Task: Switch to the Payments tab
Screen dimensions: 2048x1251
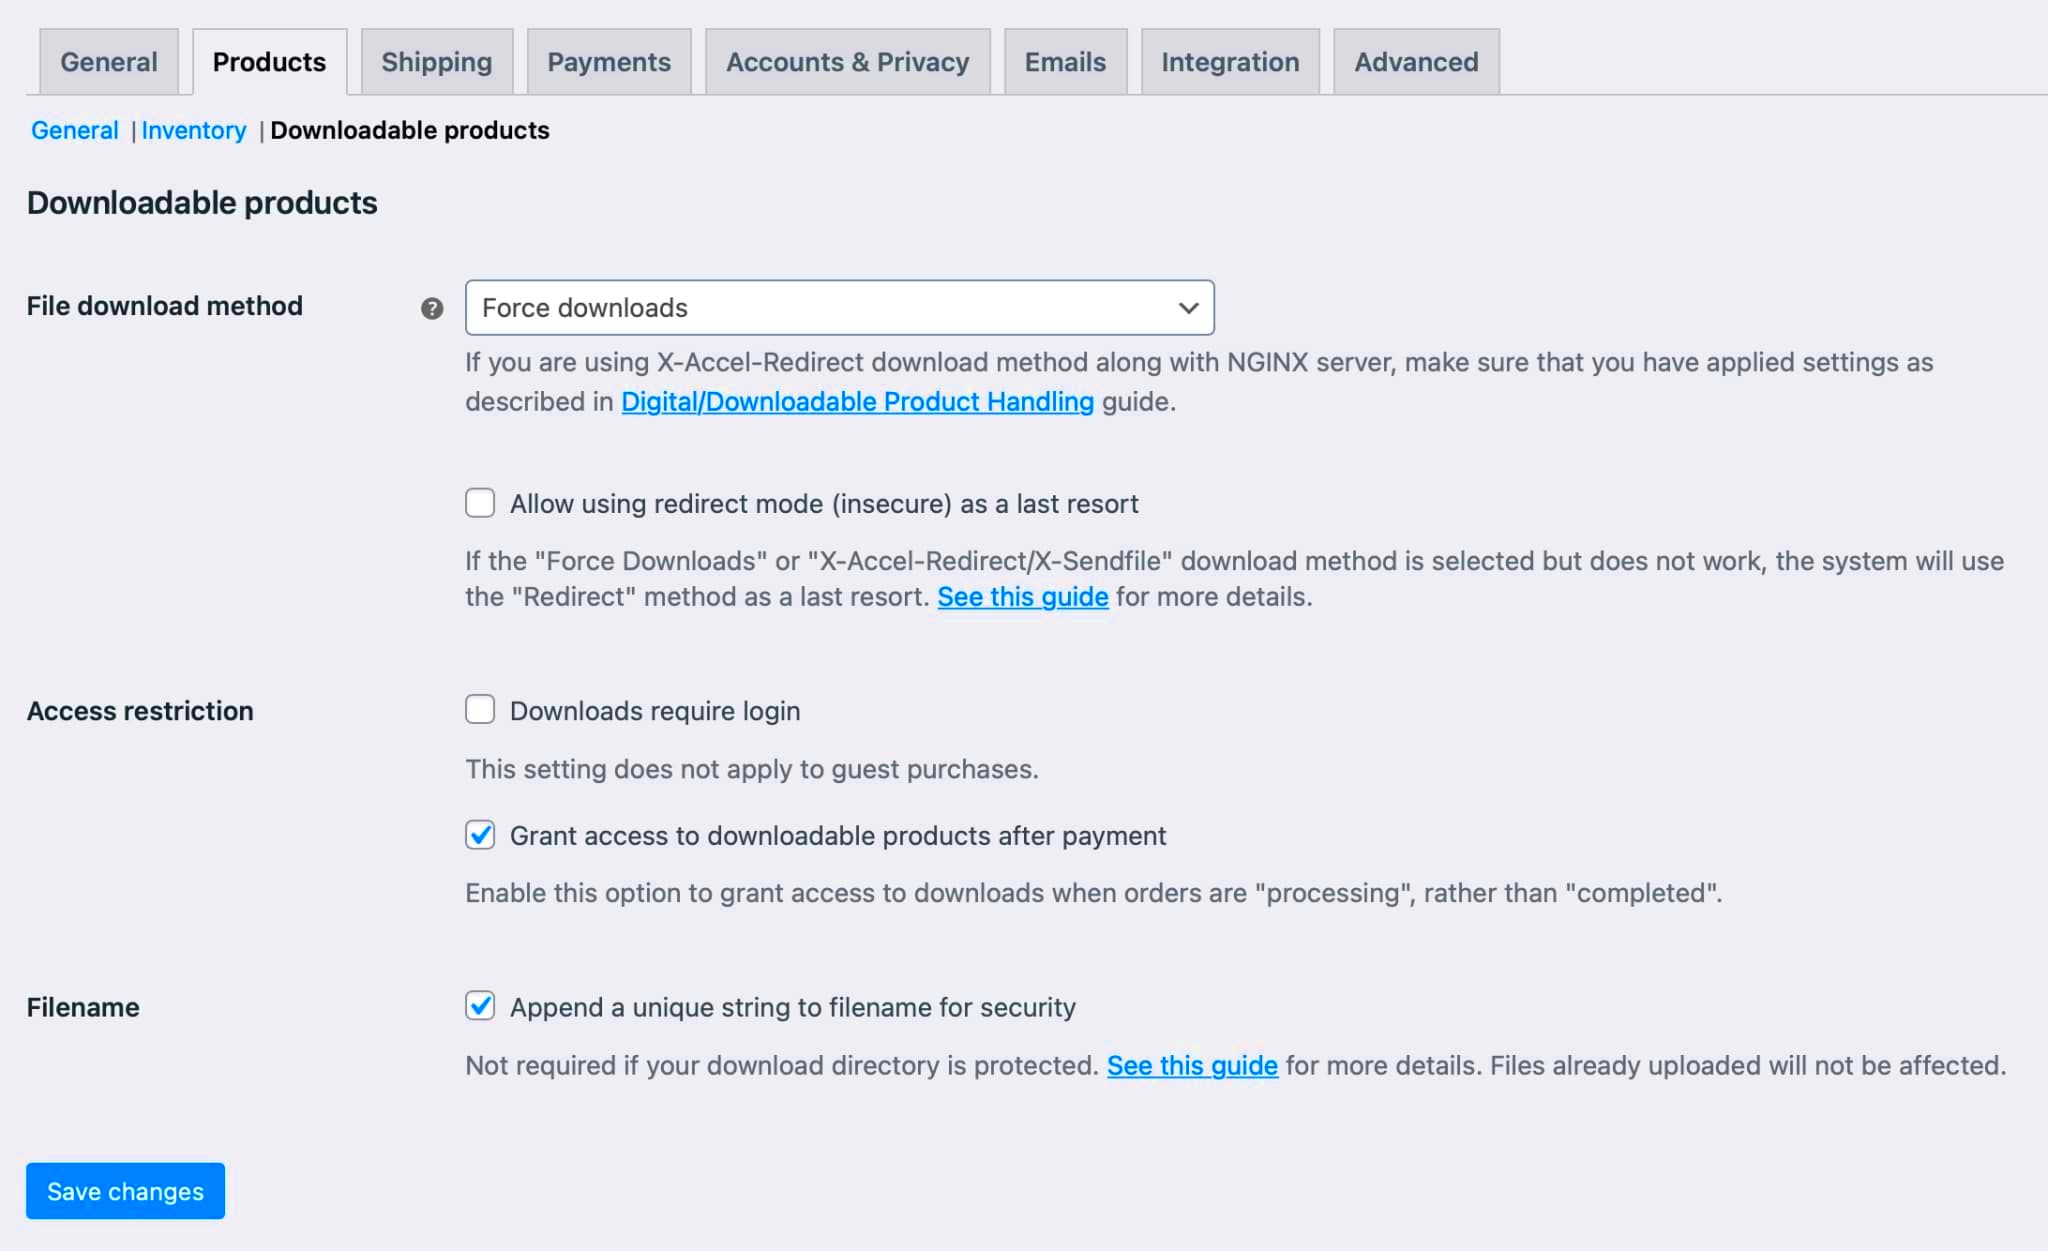Action: click(610, 61)
